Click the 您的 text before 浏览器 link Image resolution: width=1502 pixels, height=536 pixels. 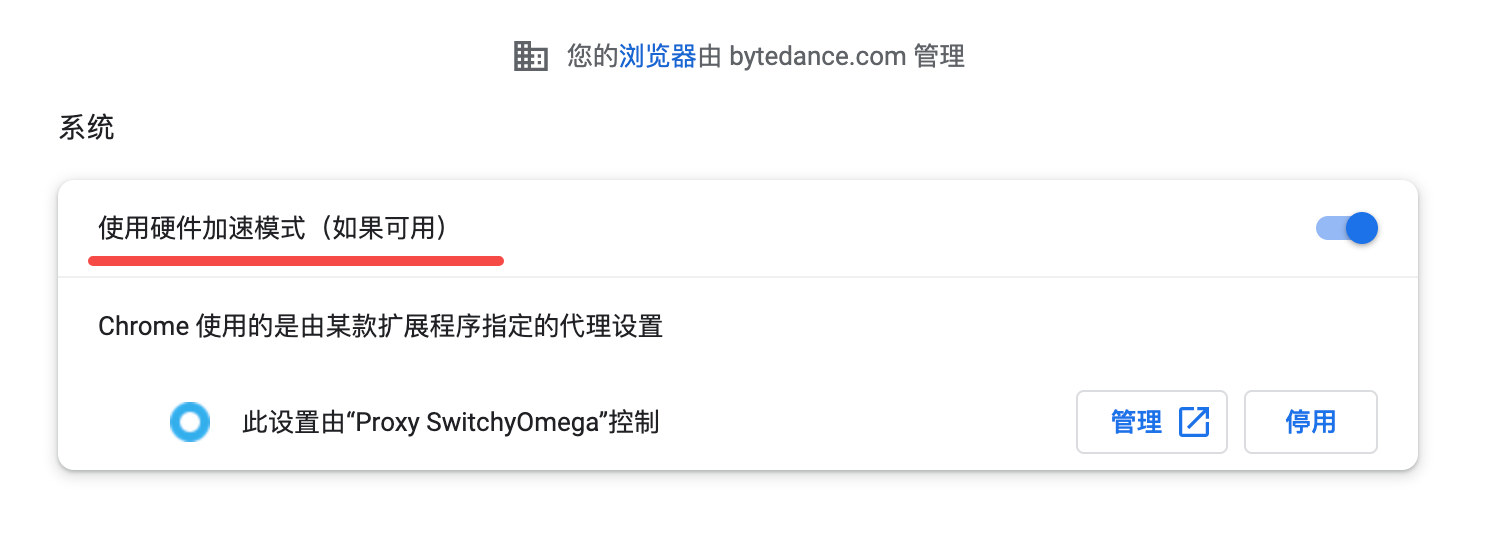point(592,56)
